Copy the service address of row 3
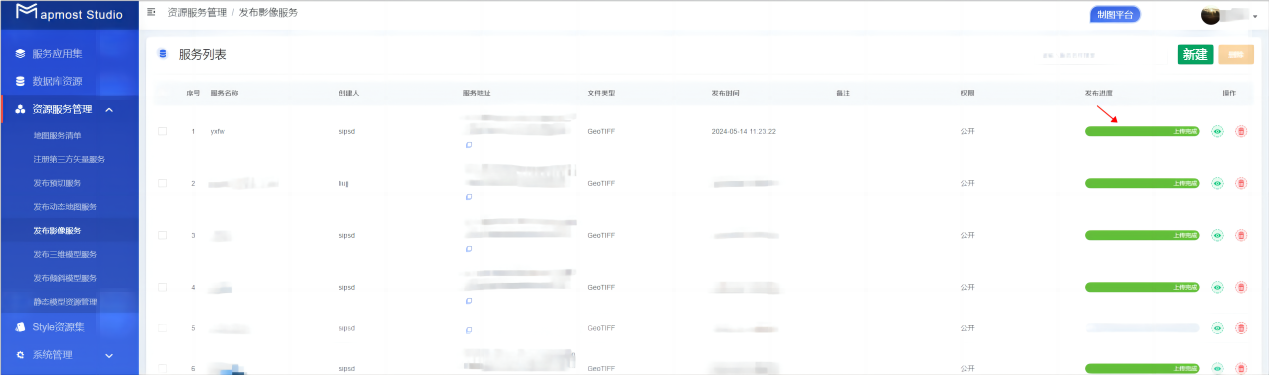The image size is (1269, 375). click(x=468, y=249)
